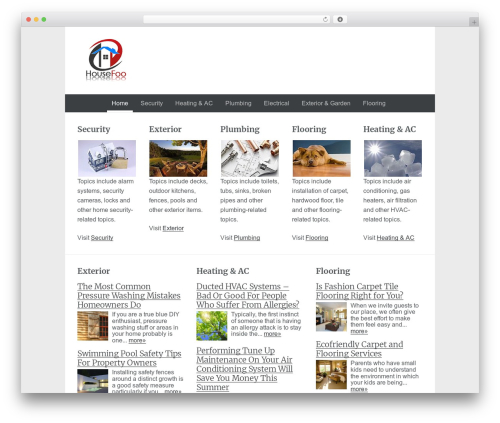Image resolution: width=500 pixels, height=423 pixels.
Task: Open Swimming Pool Safety Tips article
Action: click(129, 358)
